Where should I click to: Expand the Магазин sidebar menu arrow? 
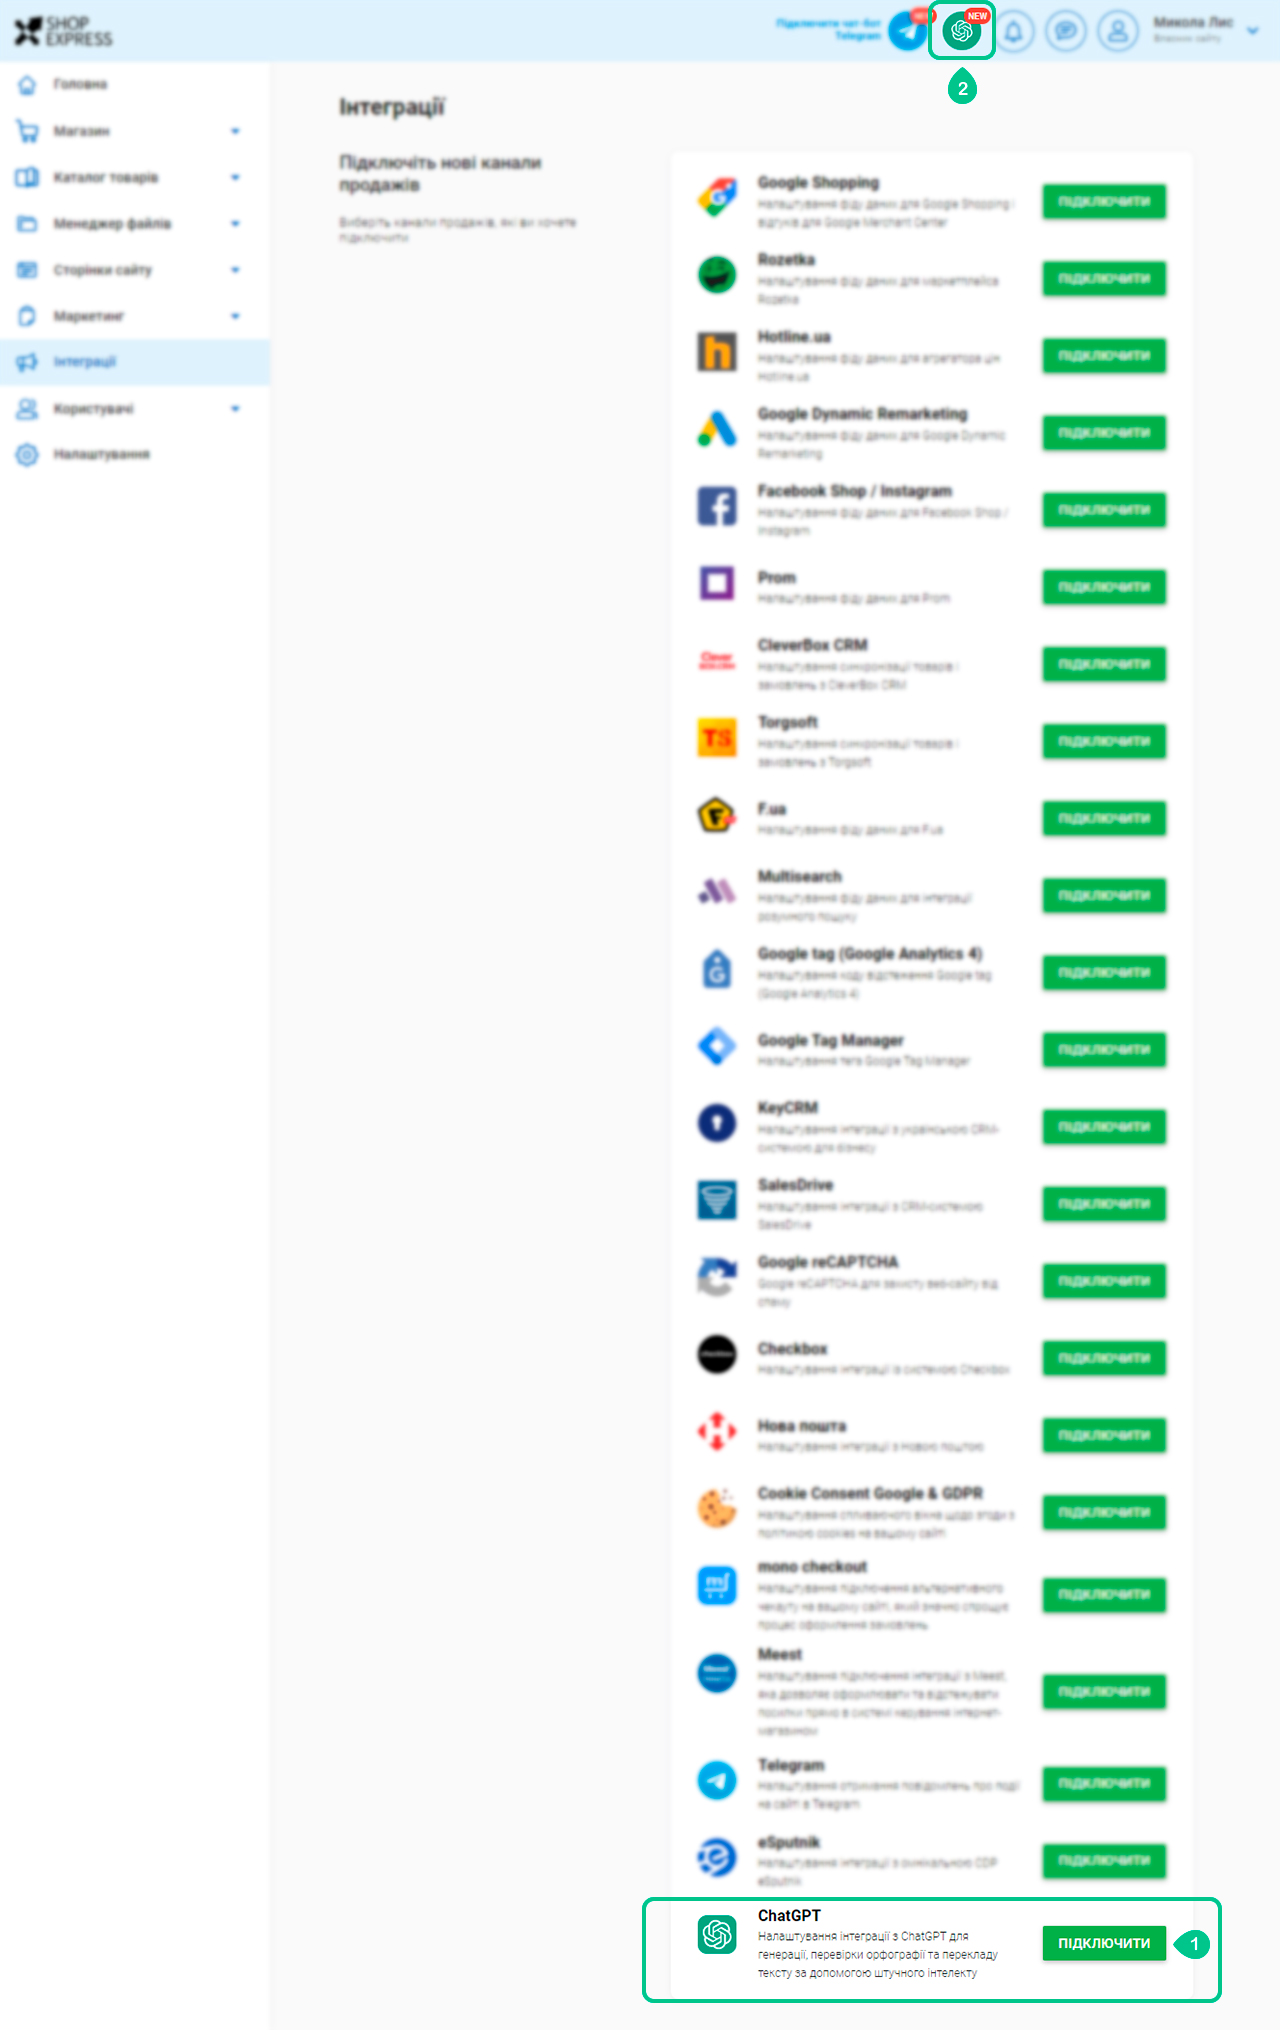[235, 131]
